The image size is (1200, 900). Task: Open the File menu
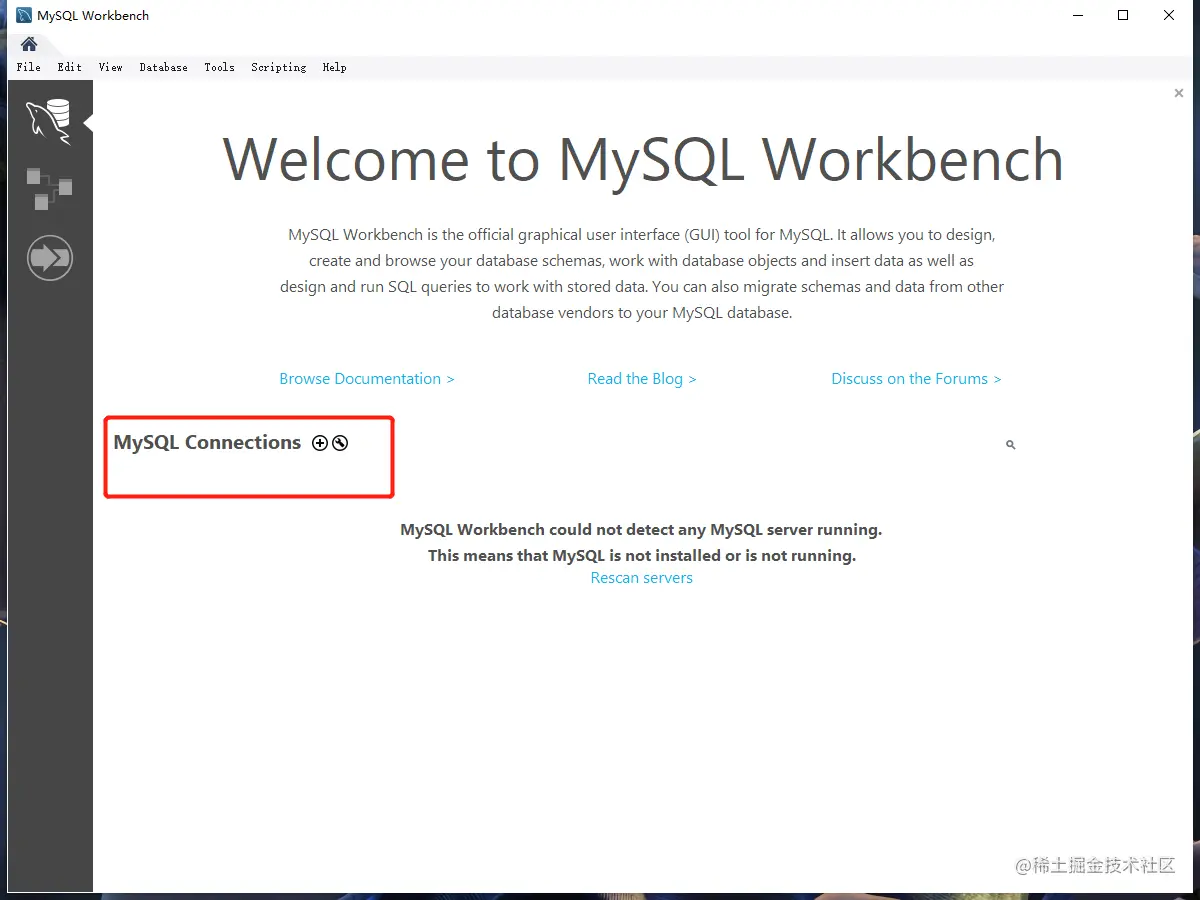pyautogui.click(x=29, y=67)
